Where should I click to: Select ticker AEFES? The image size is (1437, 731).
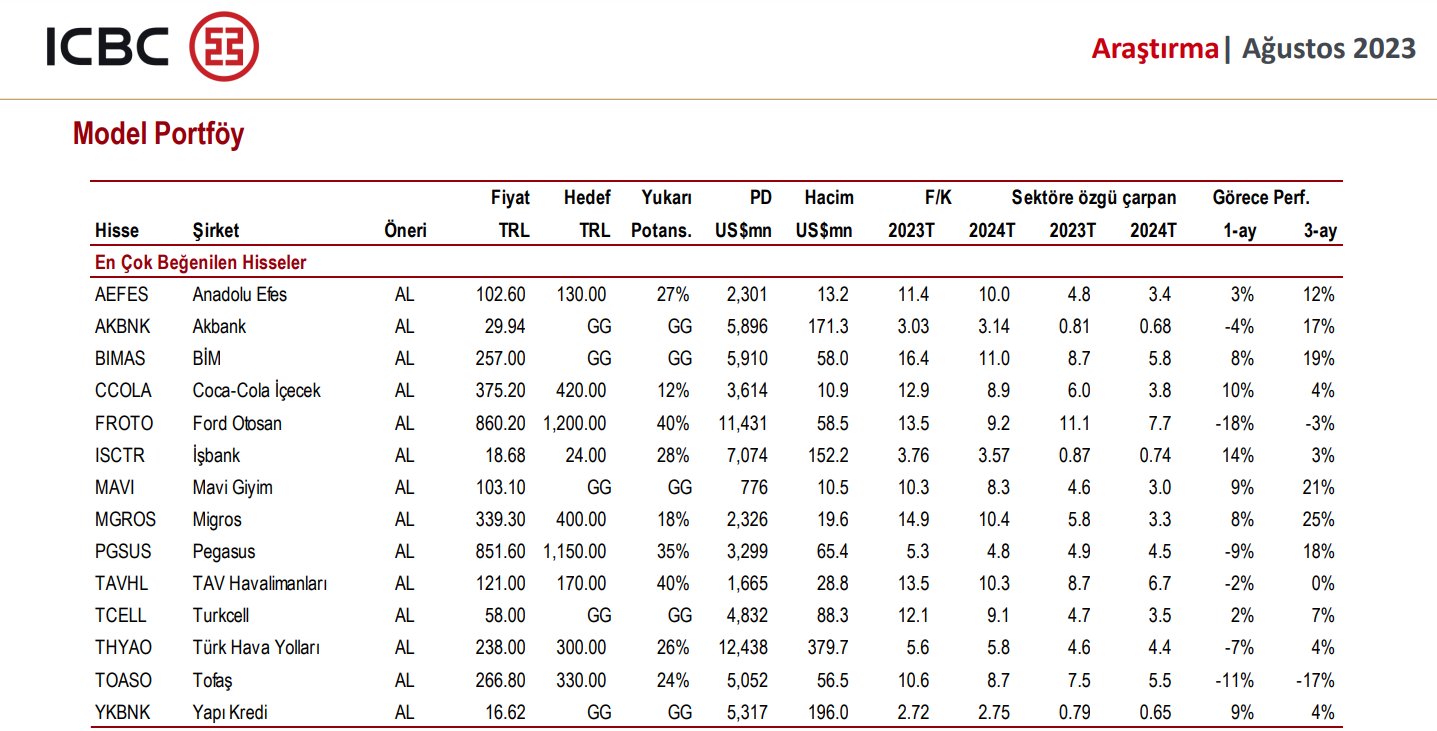[x=122, y=295]
